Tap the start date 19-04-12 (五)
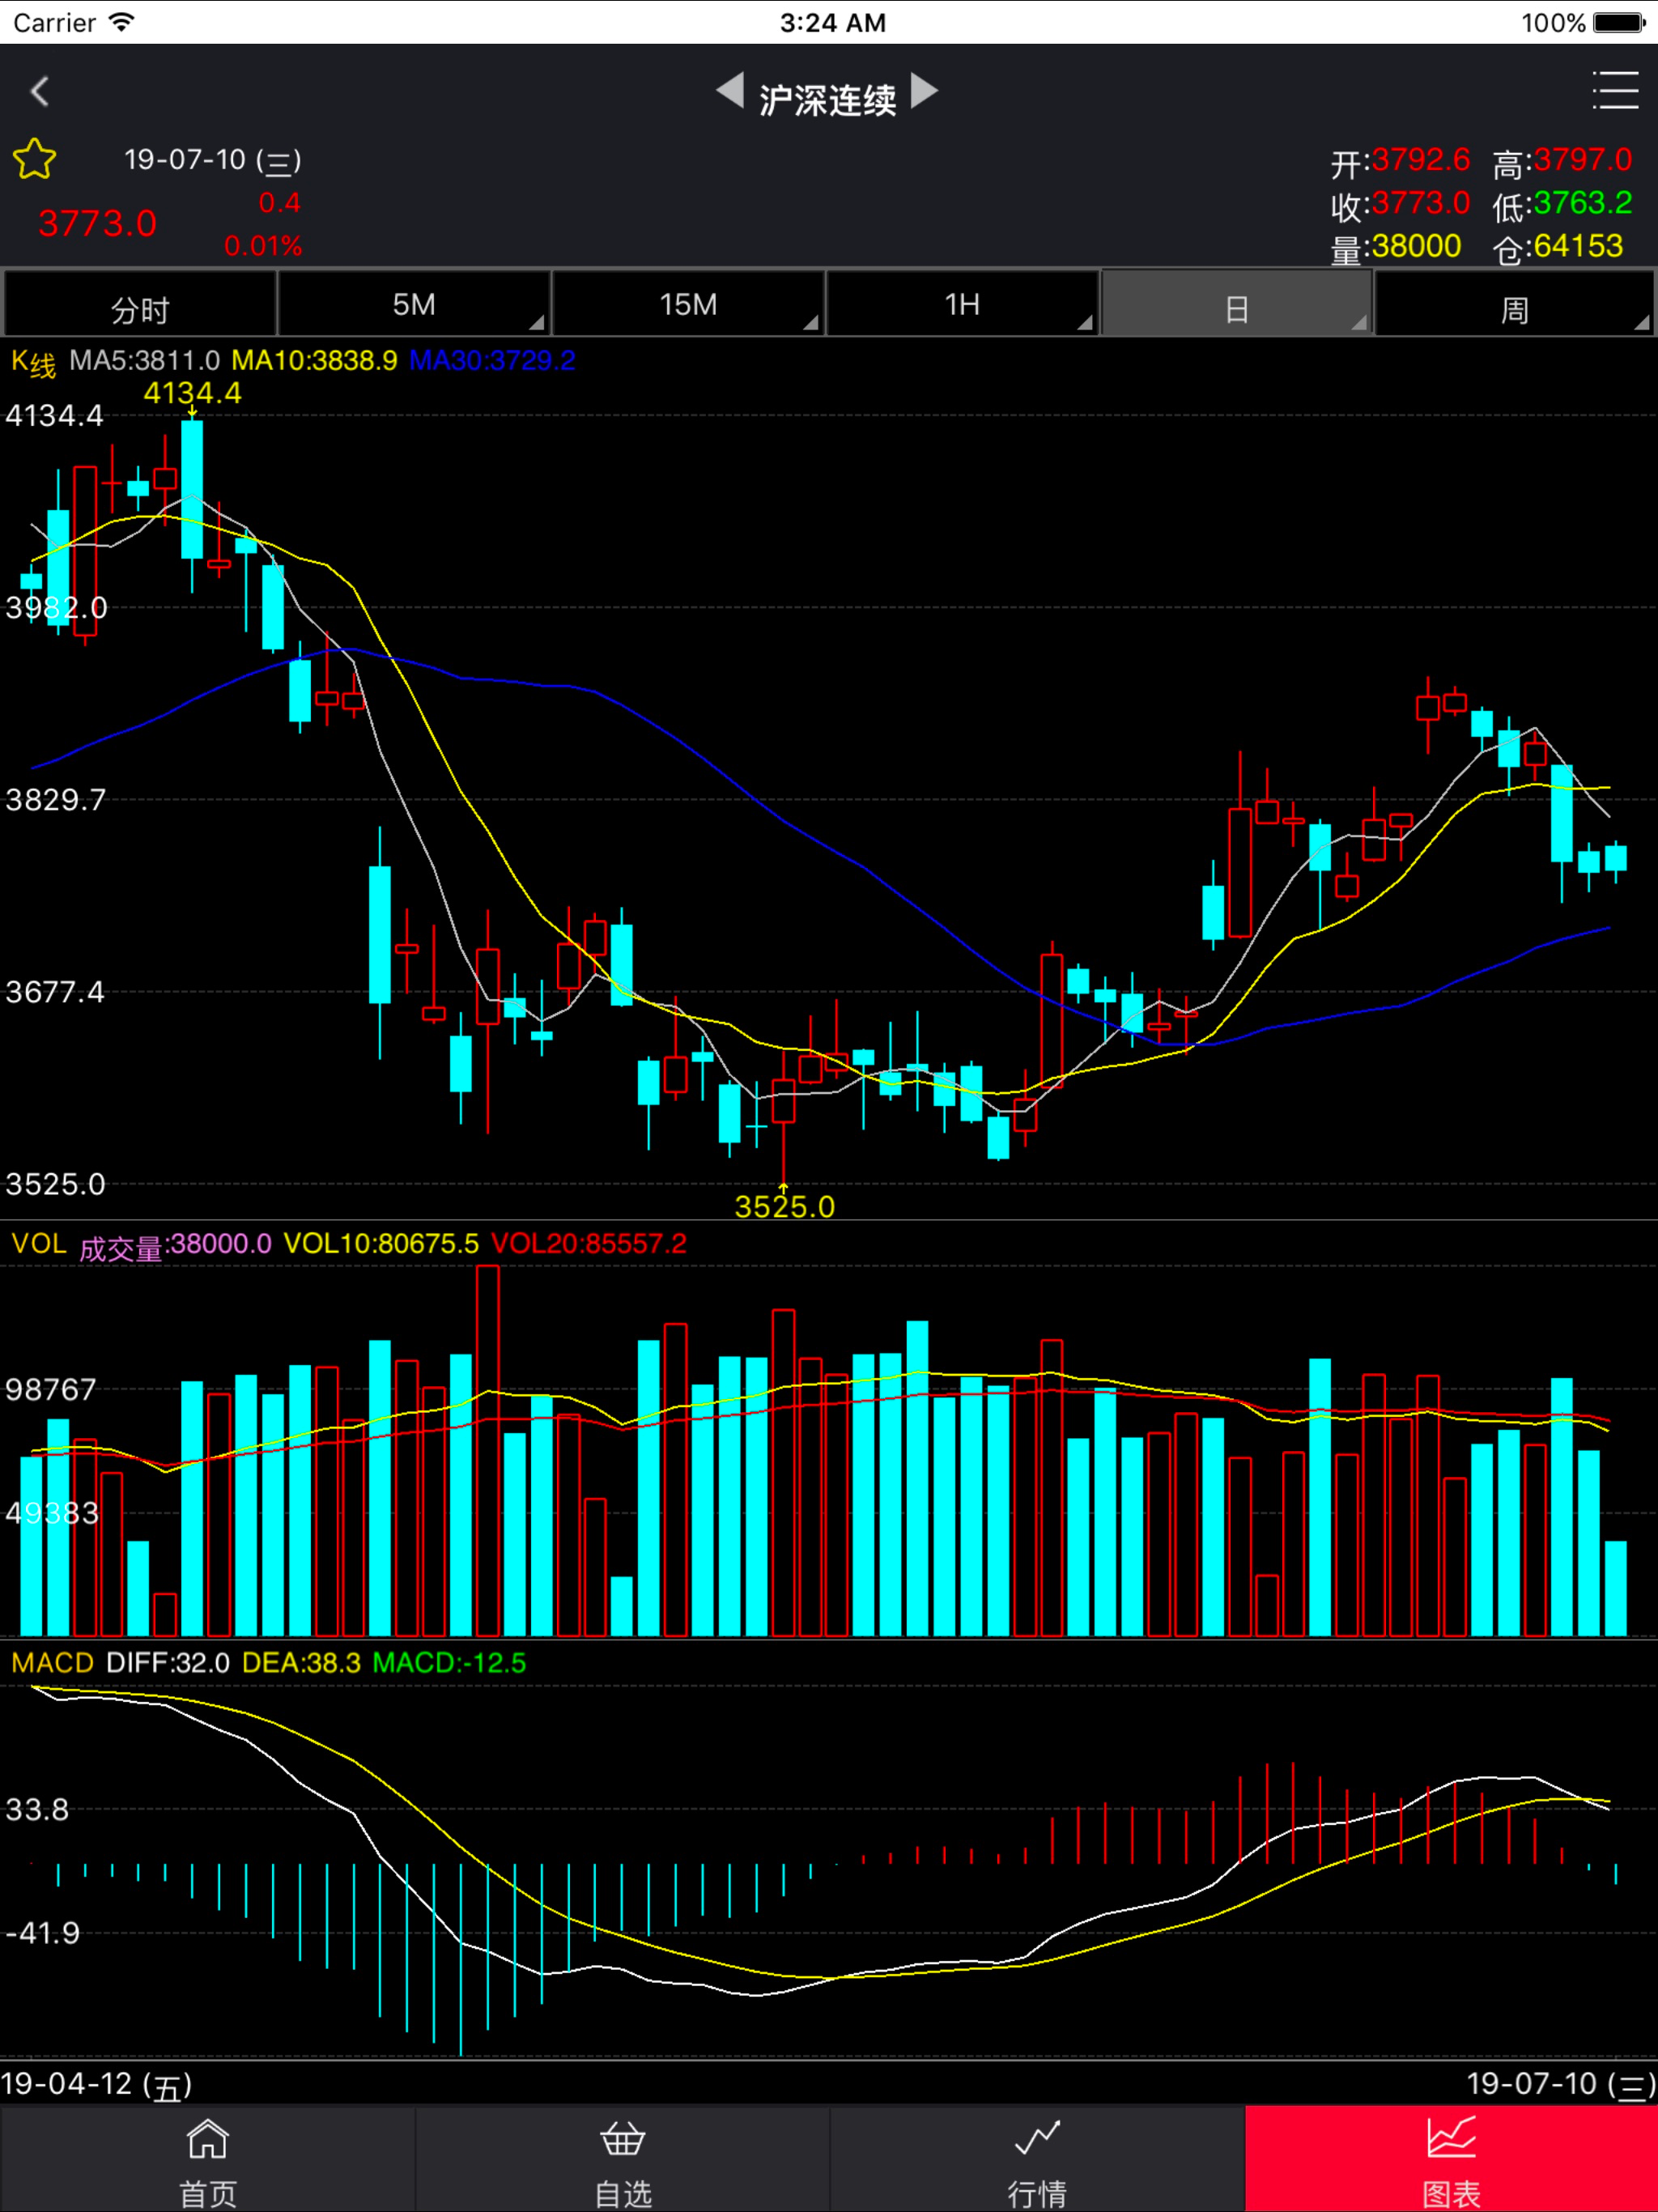The height and width of the screenshot is (2212, 1658). (x=96, y=2084)
